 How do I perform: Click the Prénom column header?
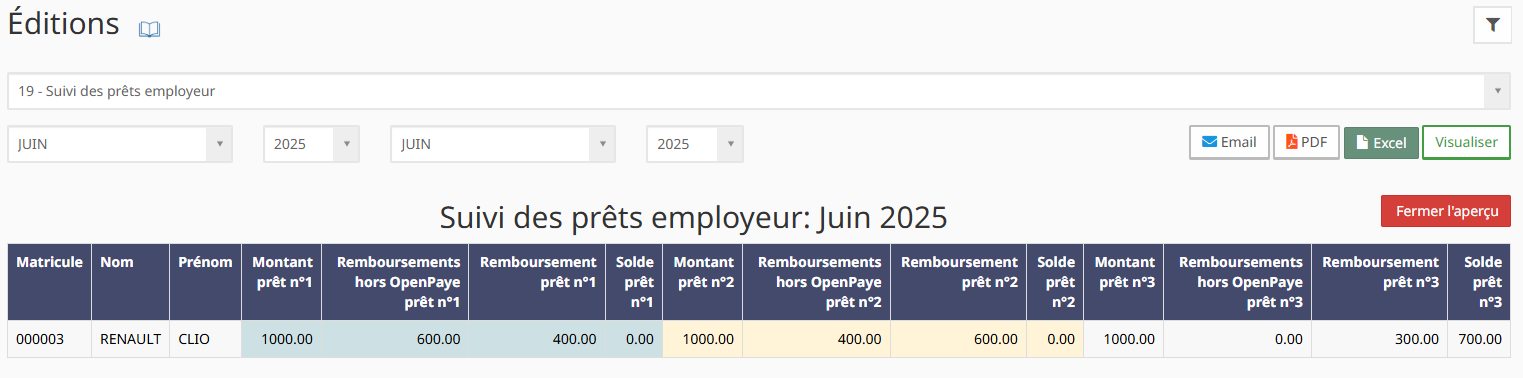pos(205,281)
